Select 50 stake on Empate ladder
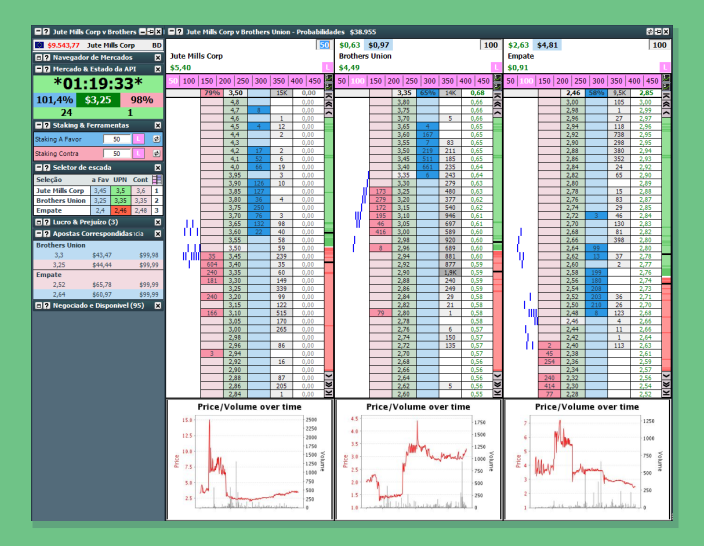 [510, 81]
